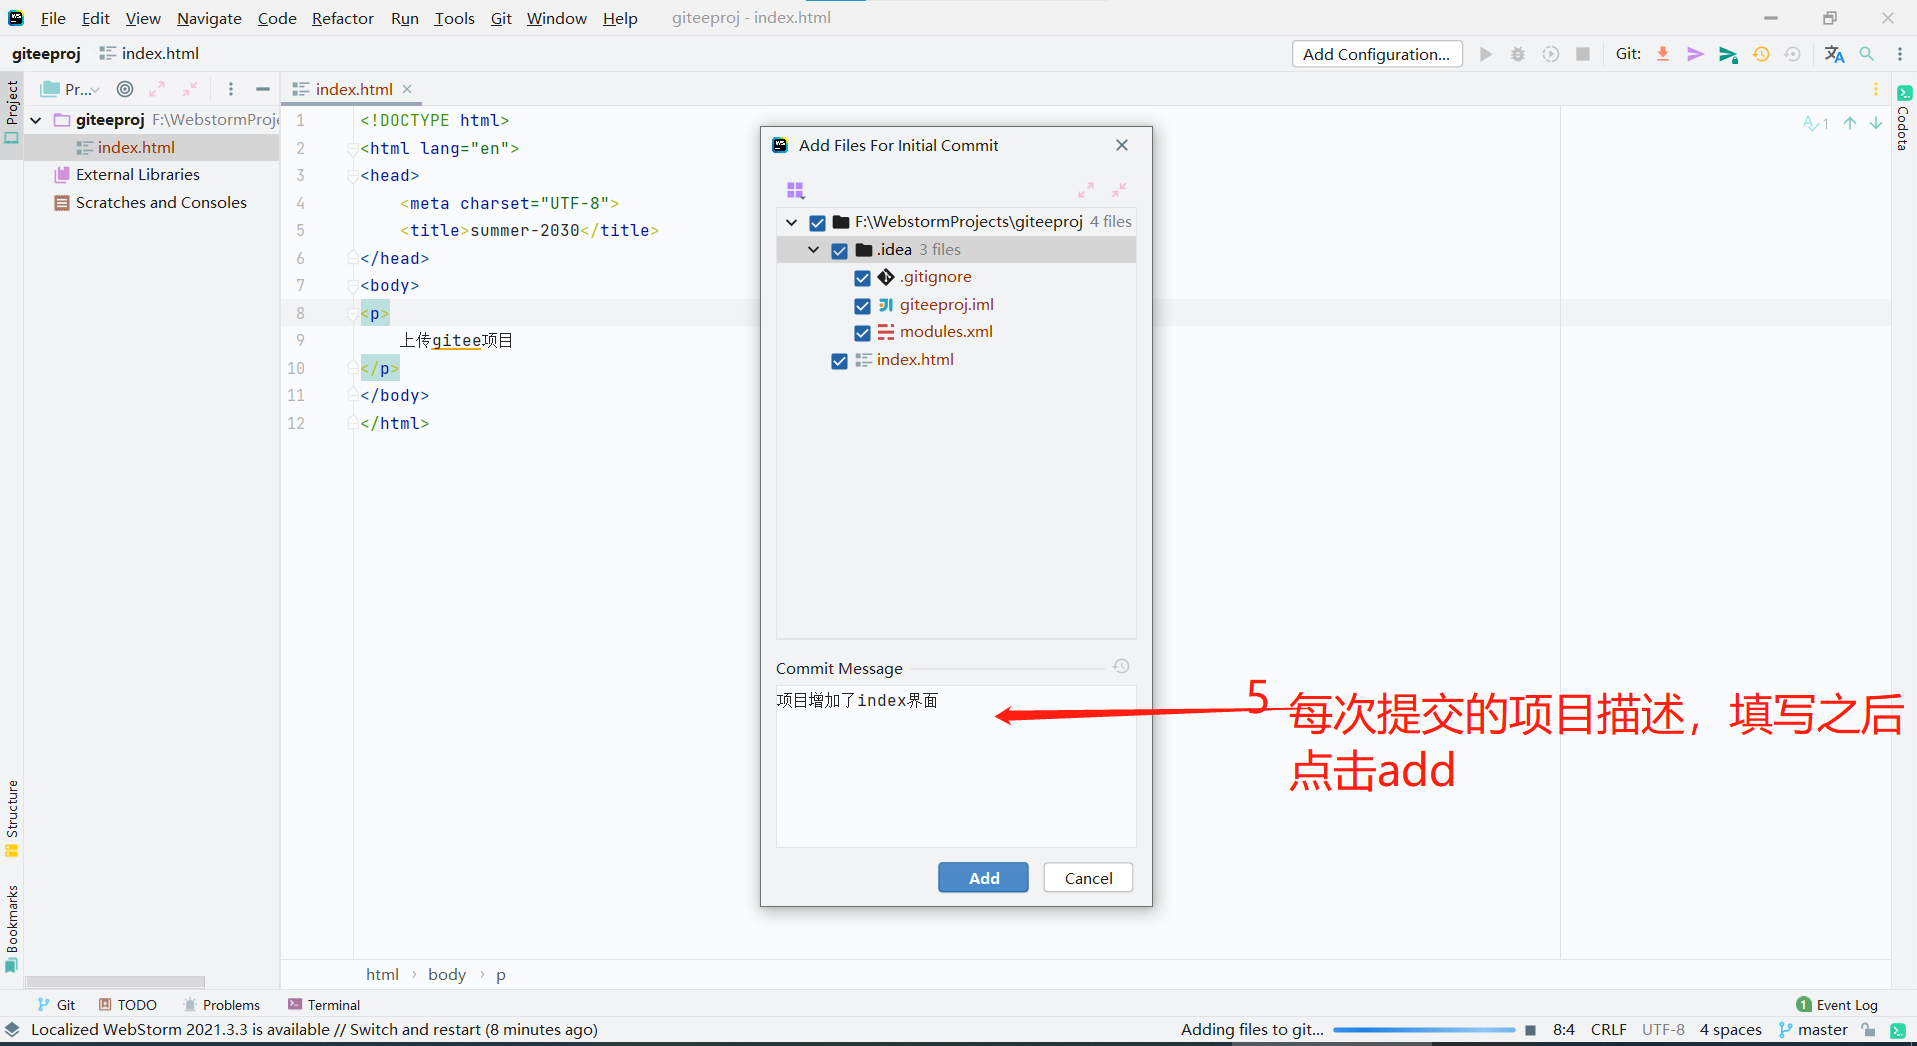The width and height of the screenshot is (1917, 1046).
Task: Open Git Show History clock icon
Action: tap(1761, 54)
